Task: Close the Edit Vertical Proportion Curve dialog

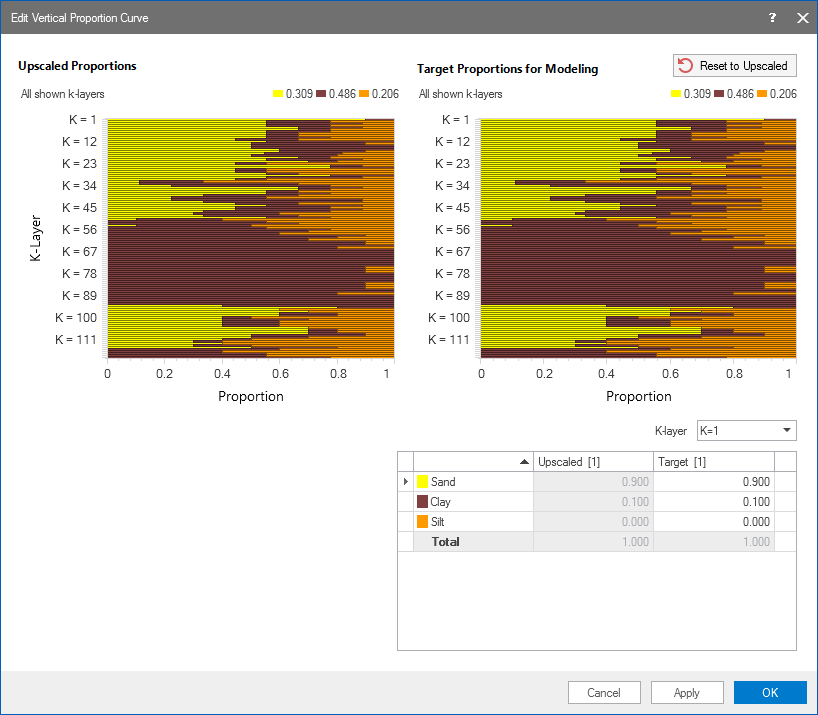Action: pos(802,18)
